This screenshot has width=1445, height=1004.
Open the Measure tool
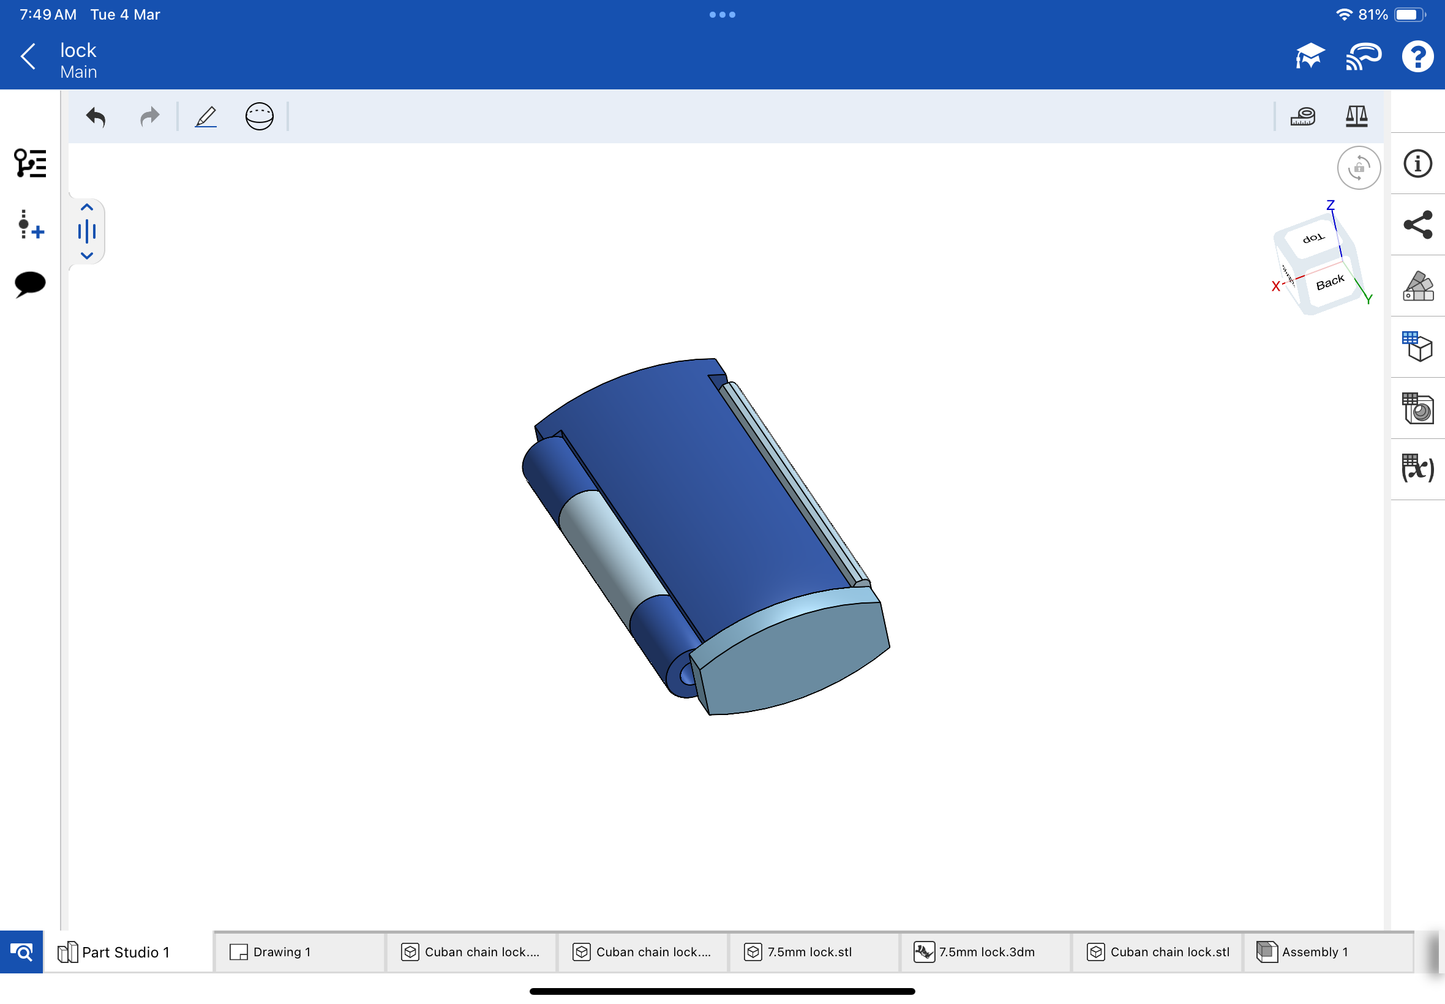click(1303, 117)
